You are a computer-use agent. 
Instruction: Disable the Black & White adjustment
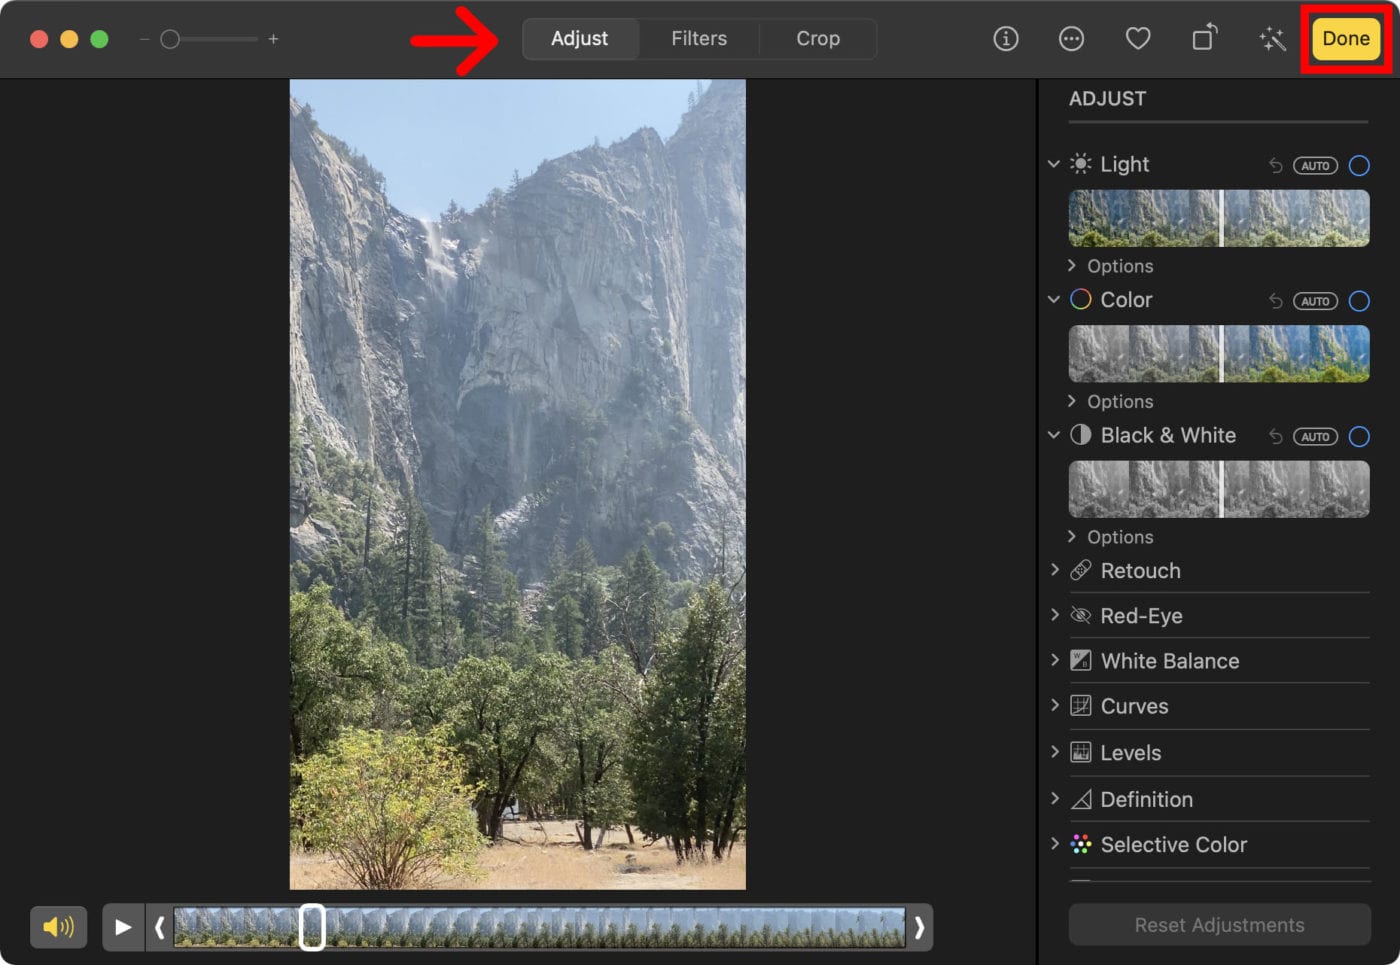coord(1359,436)
